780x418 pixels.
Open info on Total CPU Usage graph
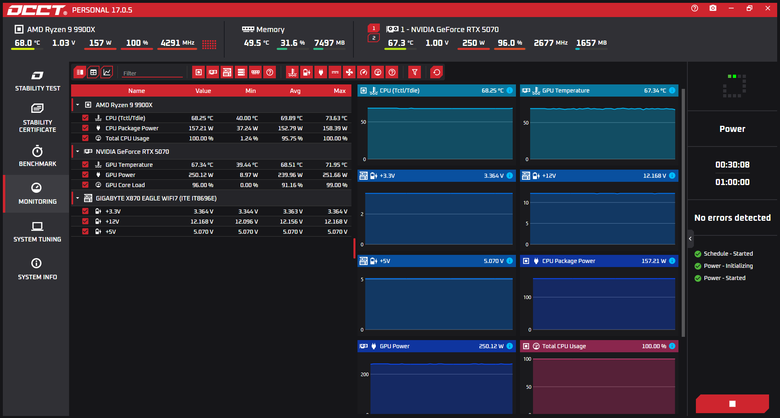[672, 346]
